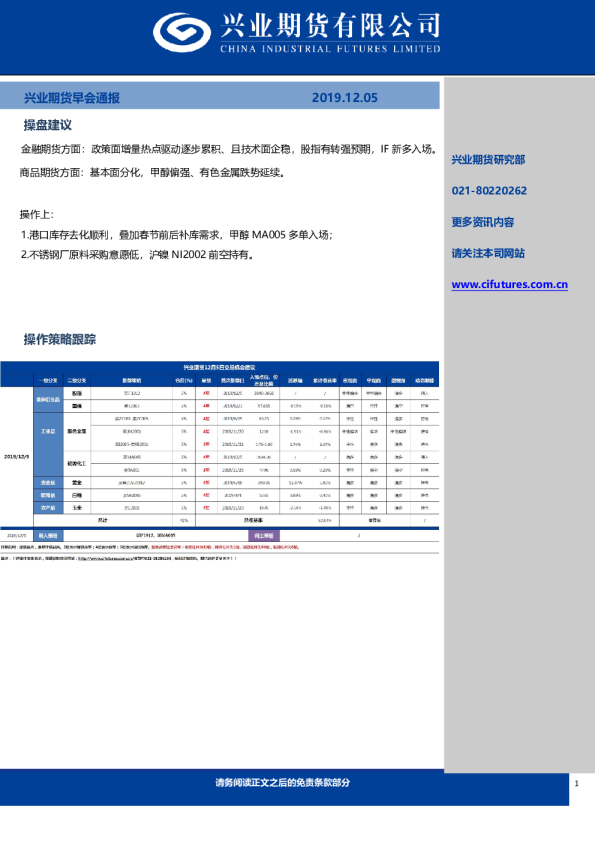Image resolution: width=595 pixels, height=842 pixels.
Task: Click the sidebar text 兴业期货研究部
Action: [x=488, y=159]
